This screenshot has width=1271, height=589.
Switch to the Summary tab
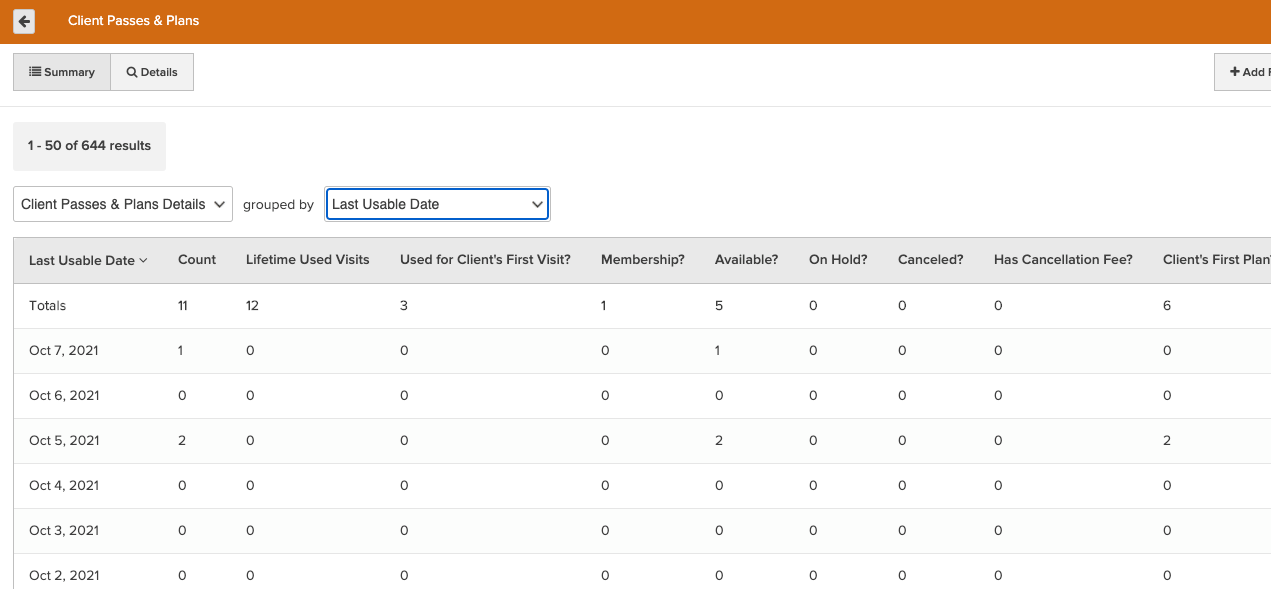[x=62, y=72]
